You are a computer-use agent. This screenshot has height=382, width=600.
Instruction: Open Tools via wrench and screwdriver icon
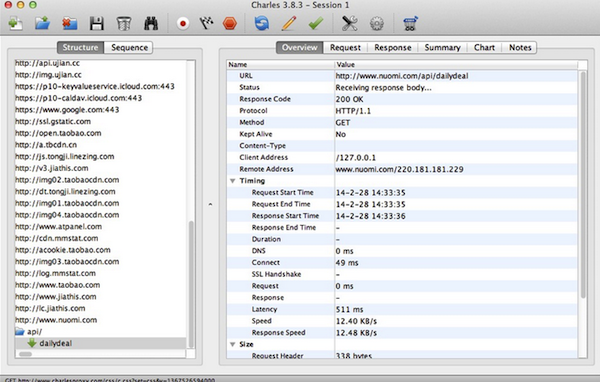coord(349,23)
